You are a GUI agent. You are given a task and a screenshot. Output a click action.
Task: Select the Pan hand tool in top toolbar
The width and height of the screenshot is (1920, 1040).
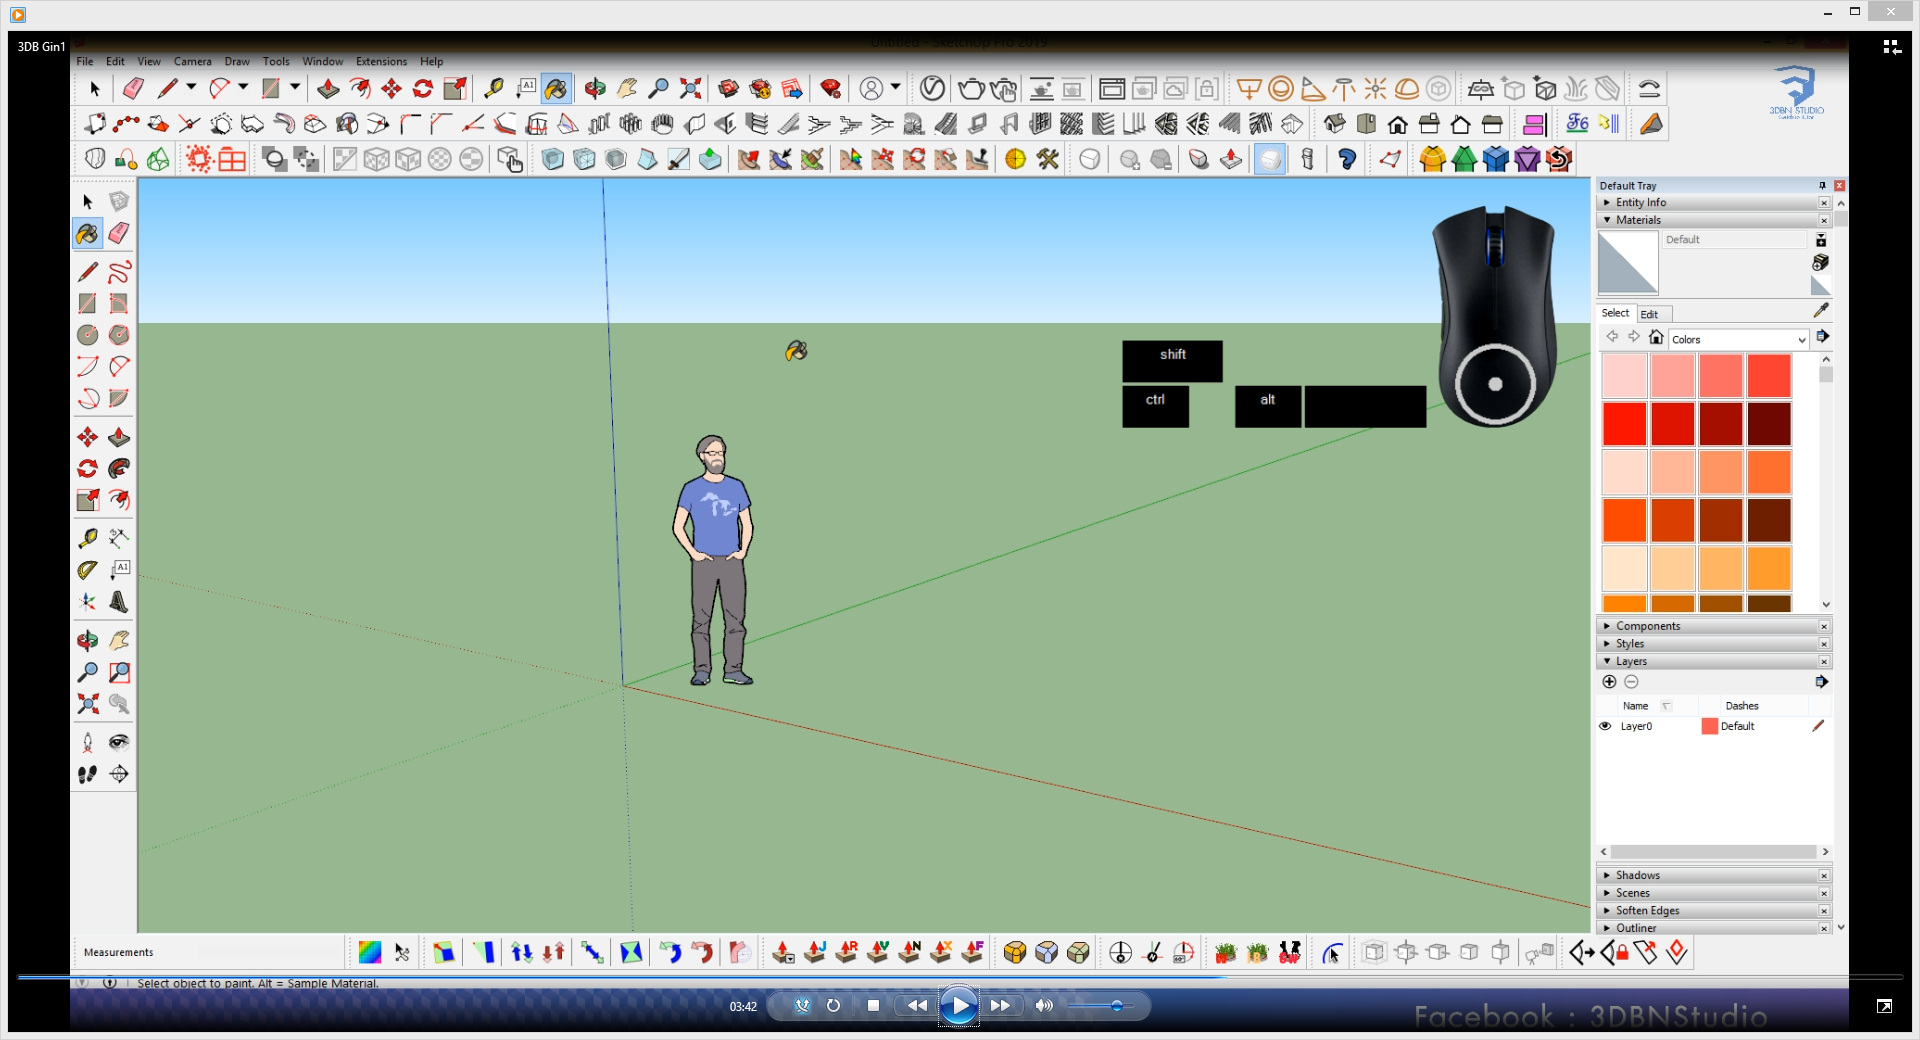click(627, 89)
